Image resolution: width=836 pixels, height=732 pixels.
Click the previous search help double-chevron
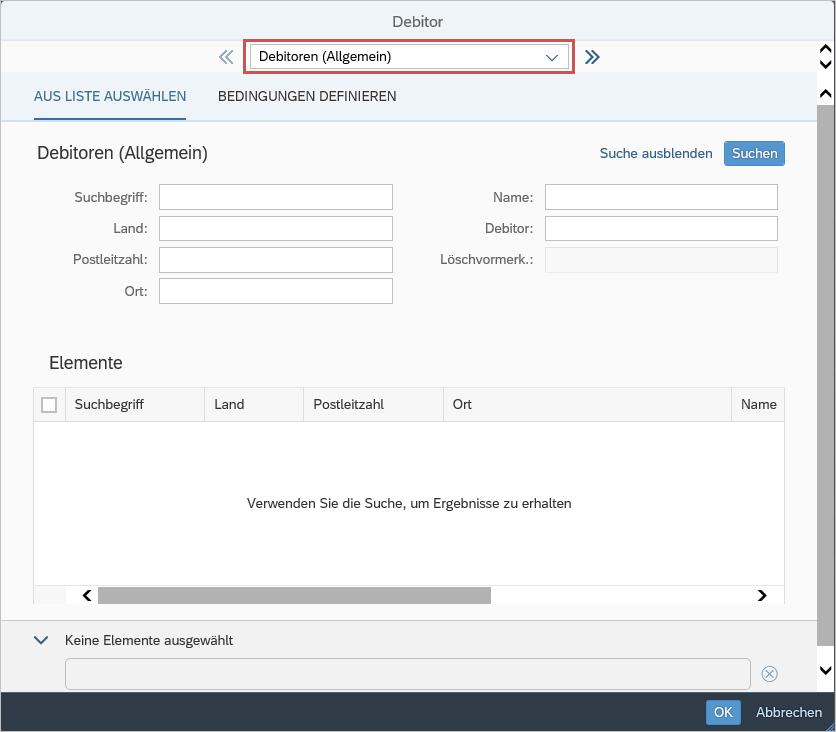tap(226, 57)
